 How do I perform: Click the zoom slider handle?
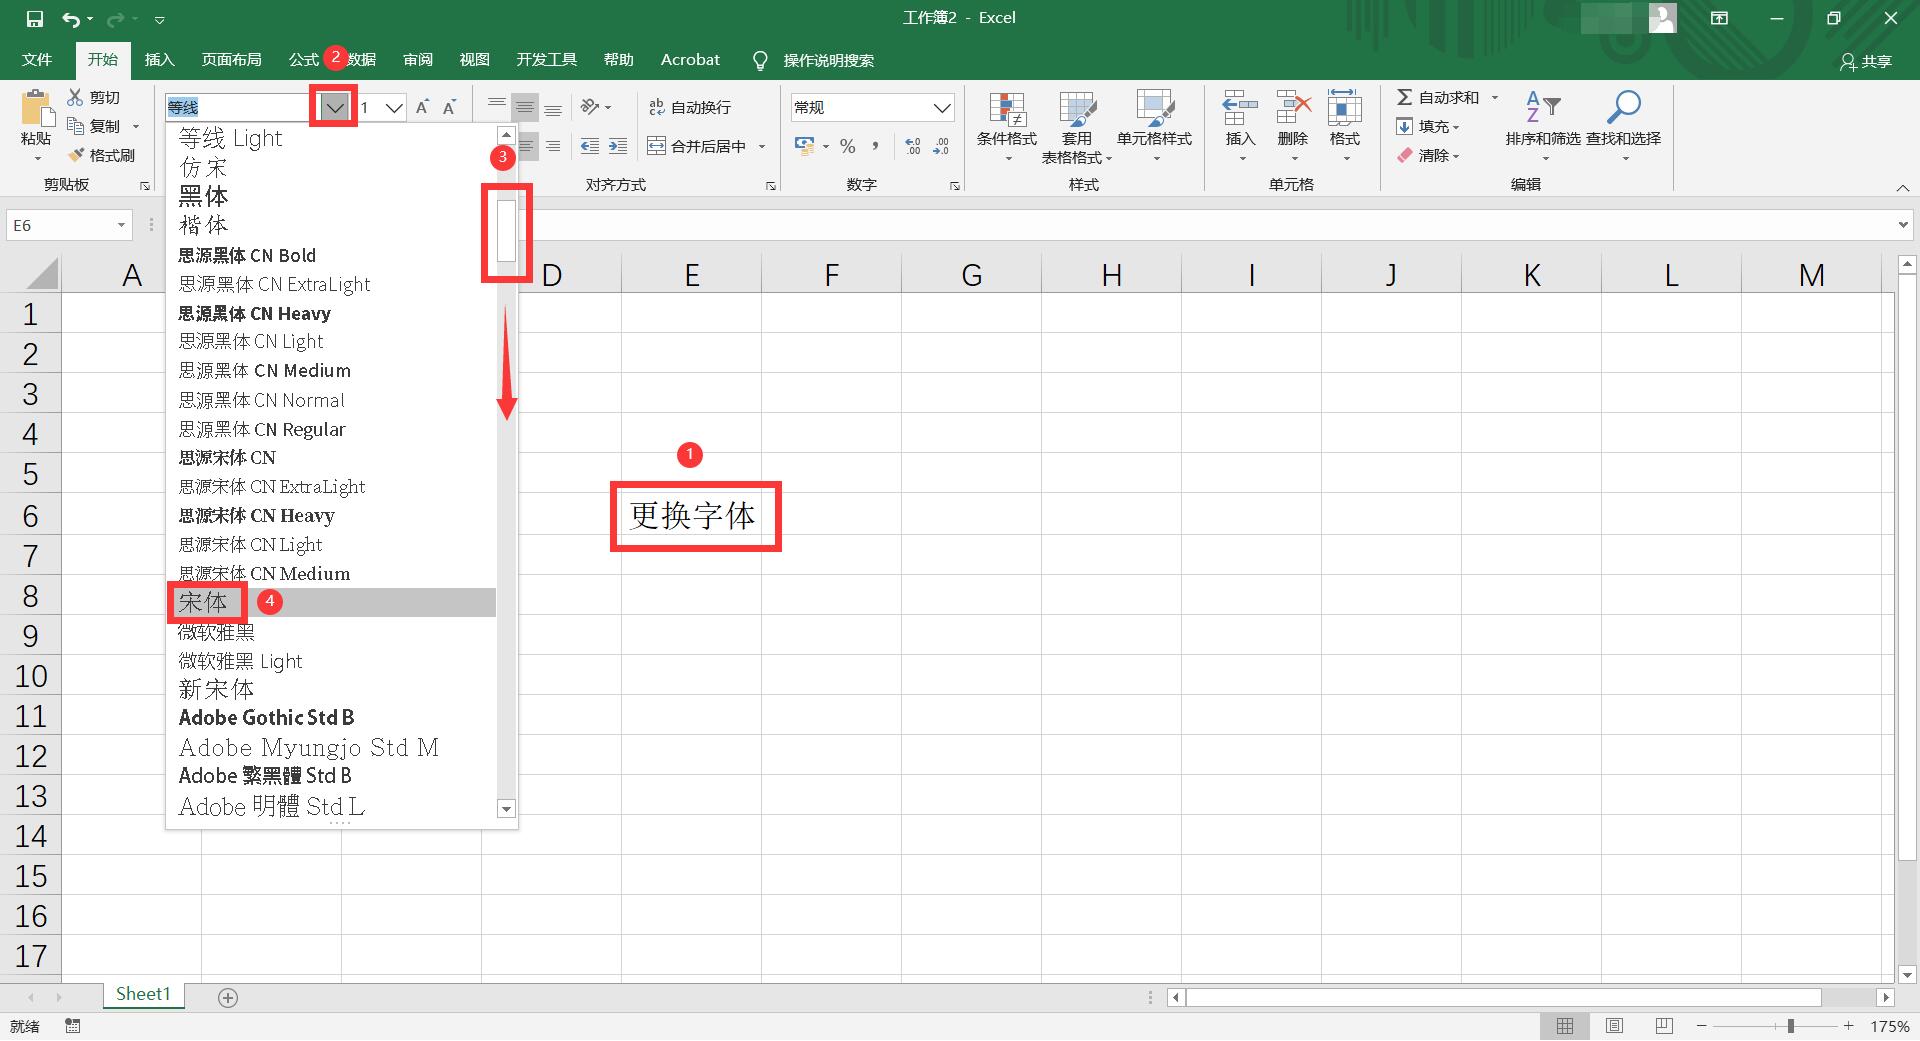tap(1790, 1026)
